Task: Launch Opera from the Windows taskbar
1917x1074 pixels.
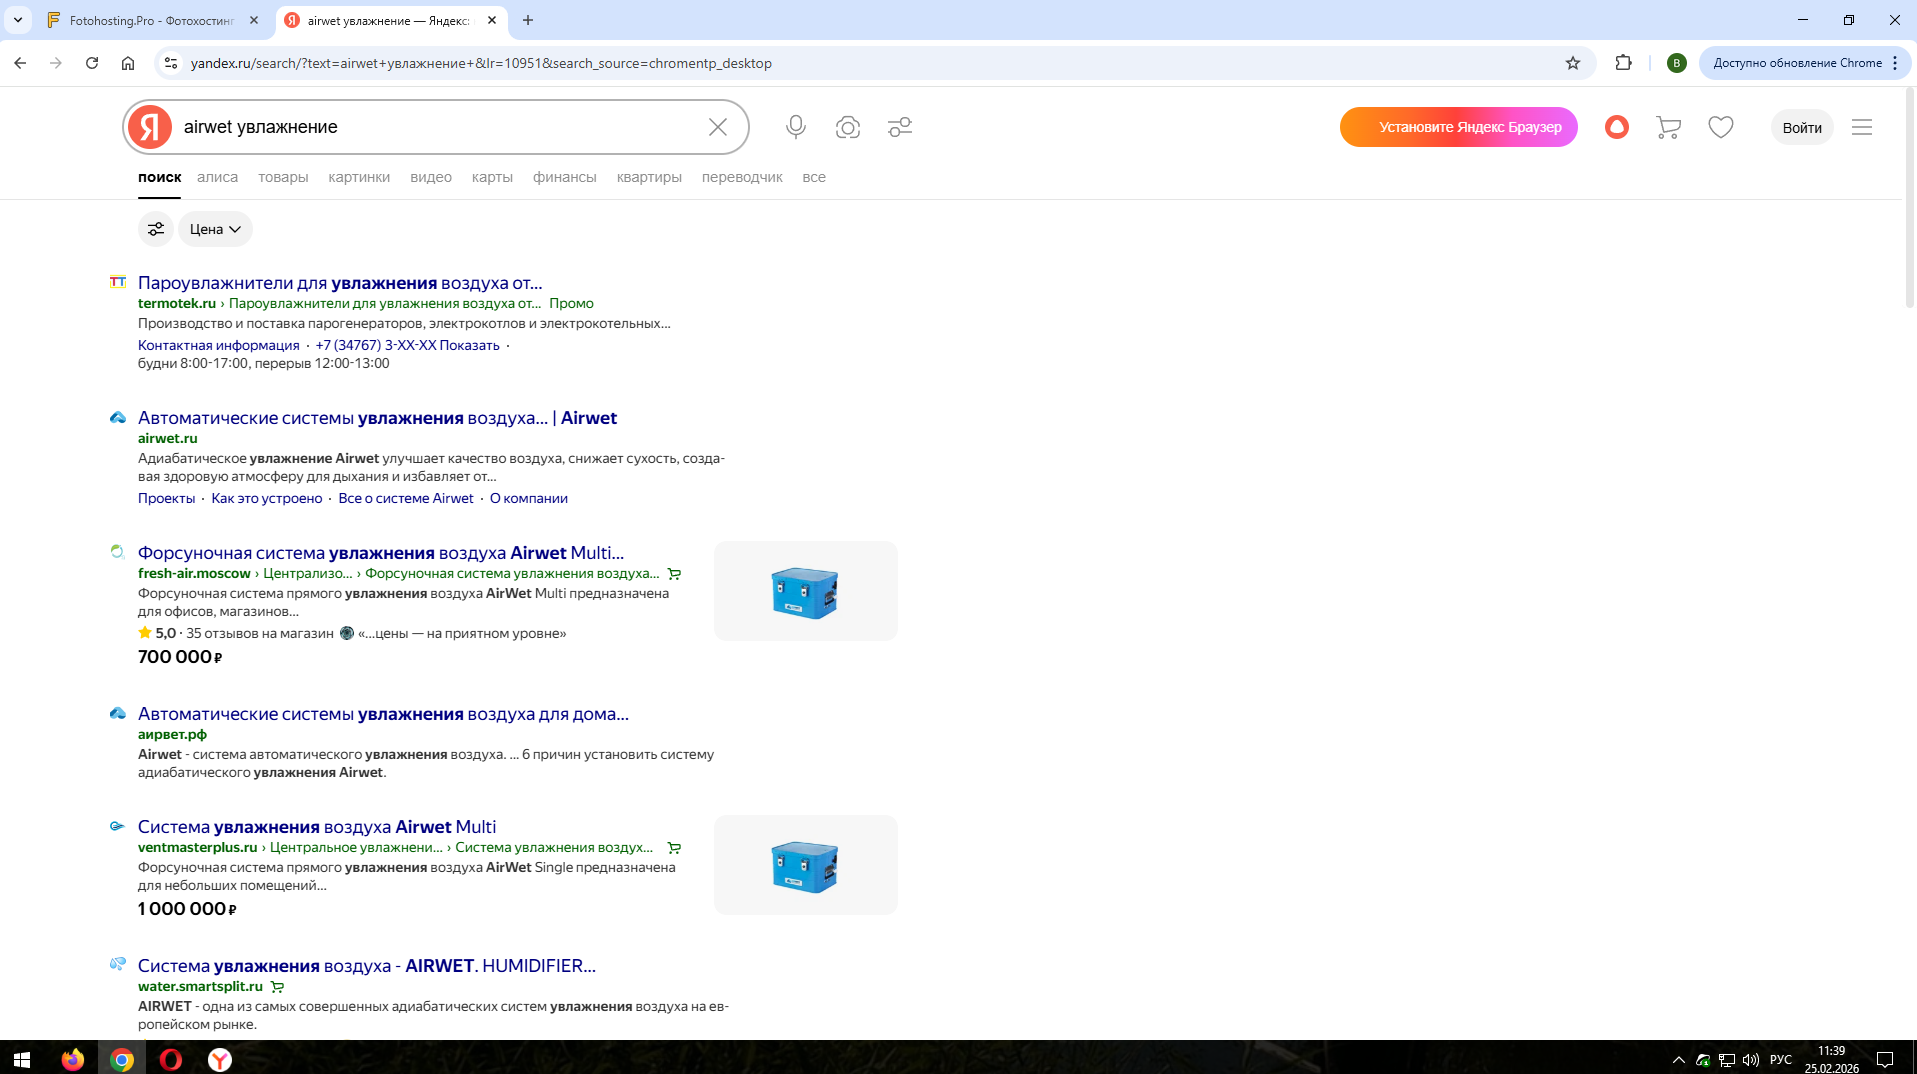Action: coord(171,1059)
